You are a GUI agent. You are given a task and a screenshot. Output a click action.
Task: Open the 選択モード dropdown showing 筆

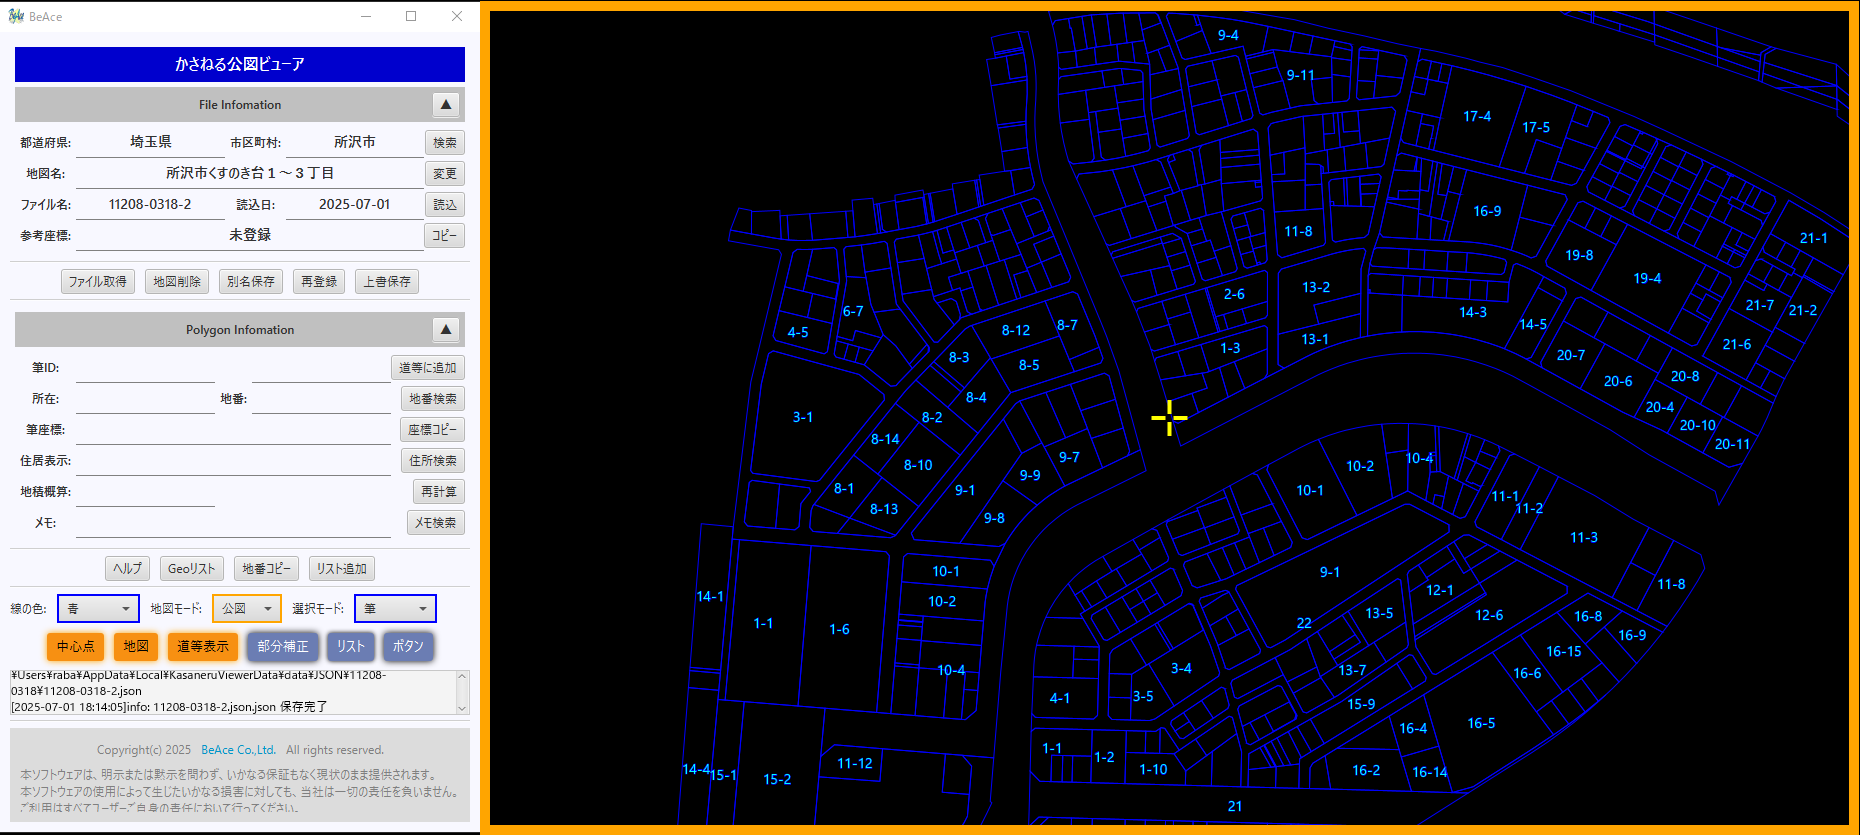tap(395, 608)
